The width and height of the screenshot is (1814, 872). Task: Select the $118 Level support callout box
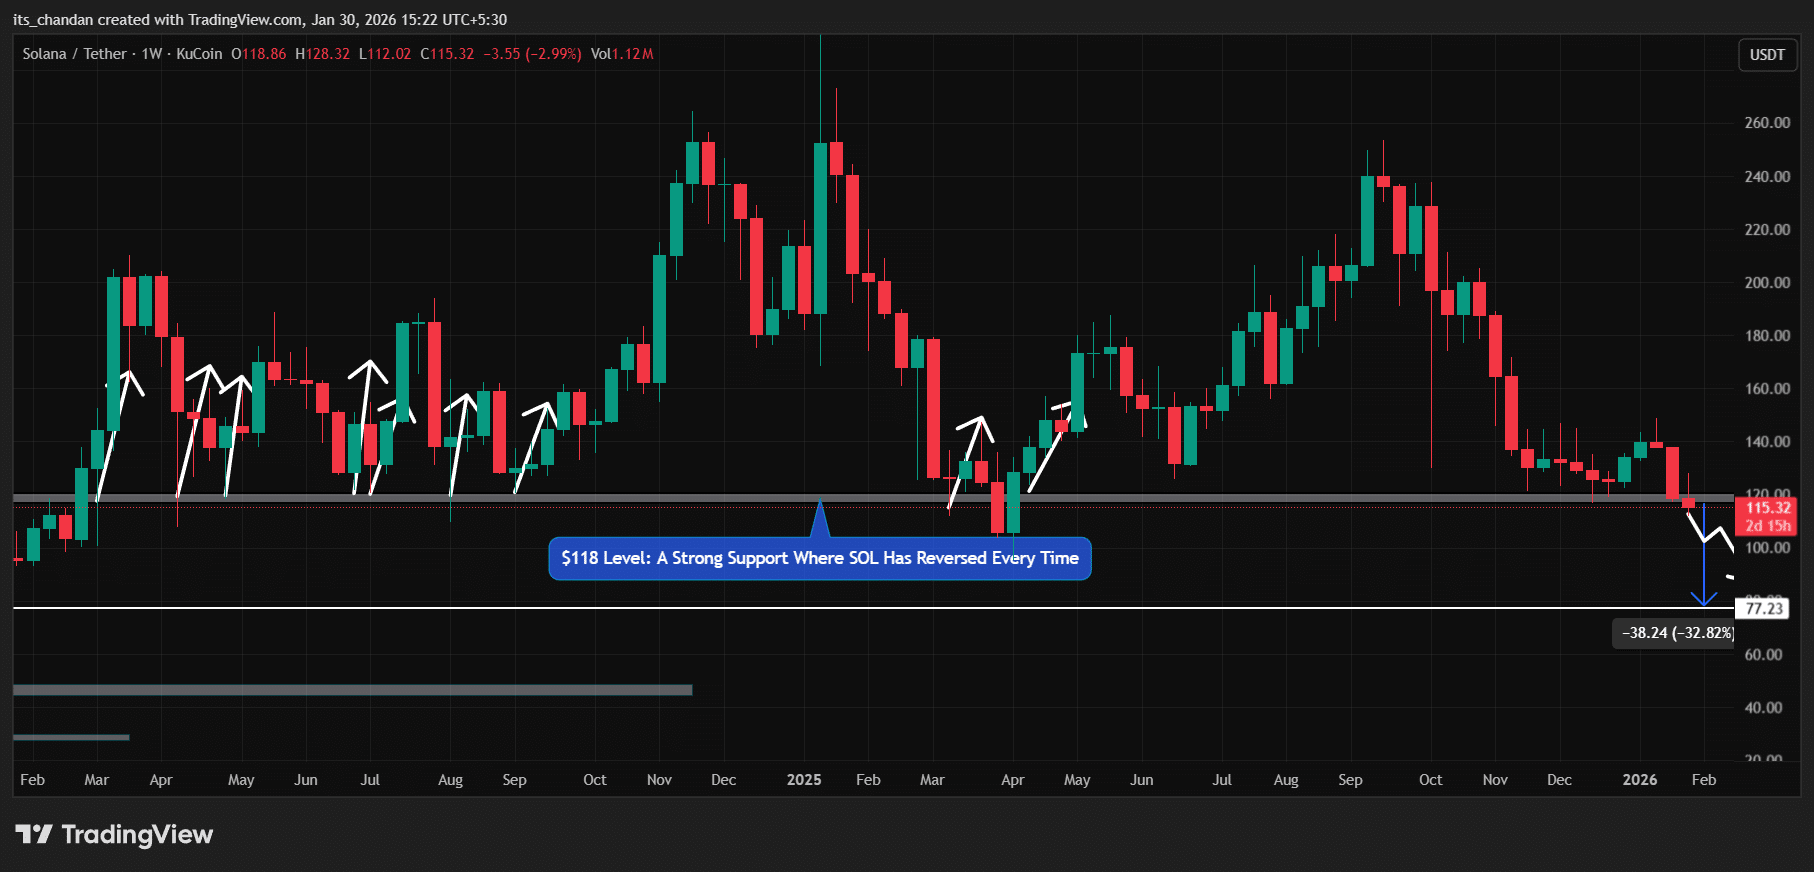point(819,559)
